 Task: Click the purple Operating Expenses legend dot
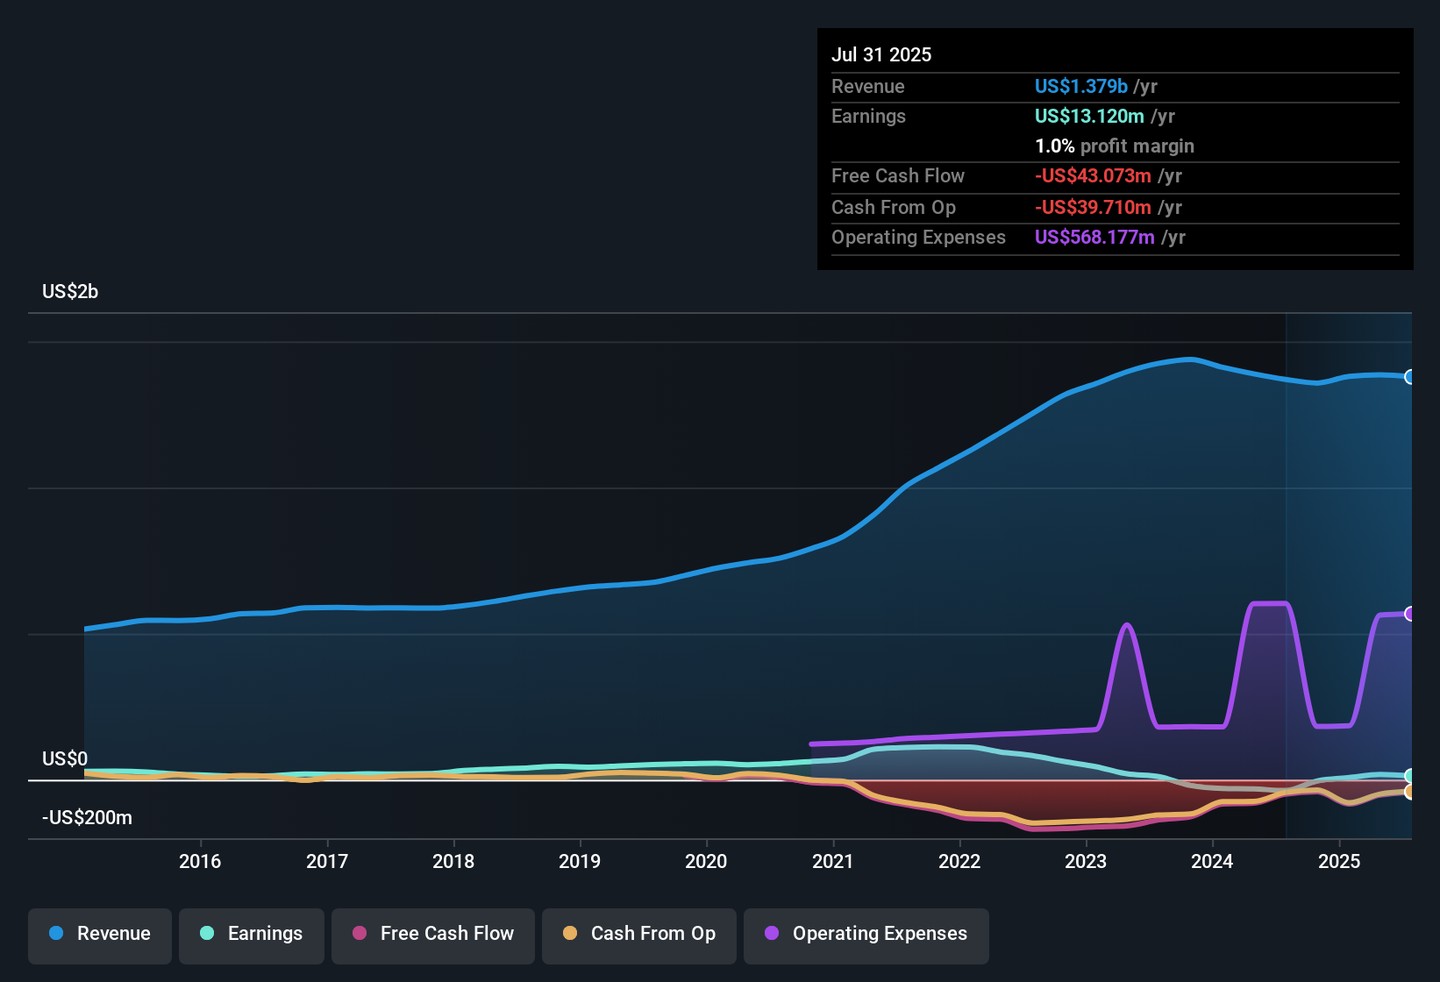(772, 934)
